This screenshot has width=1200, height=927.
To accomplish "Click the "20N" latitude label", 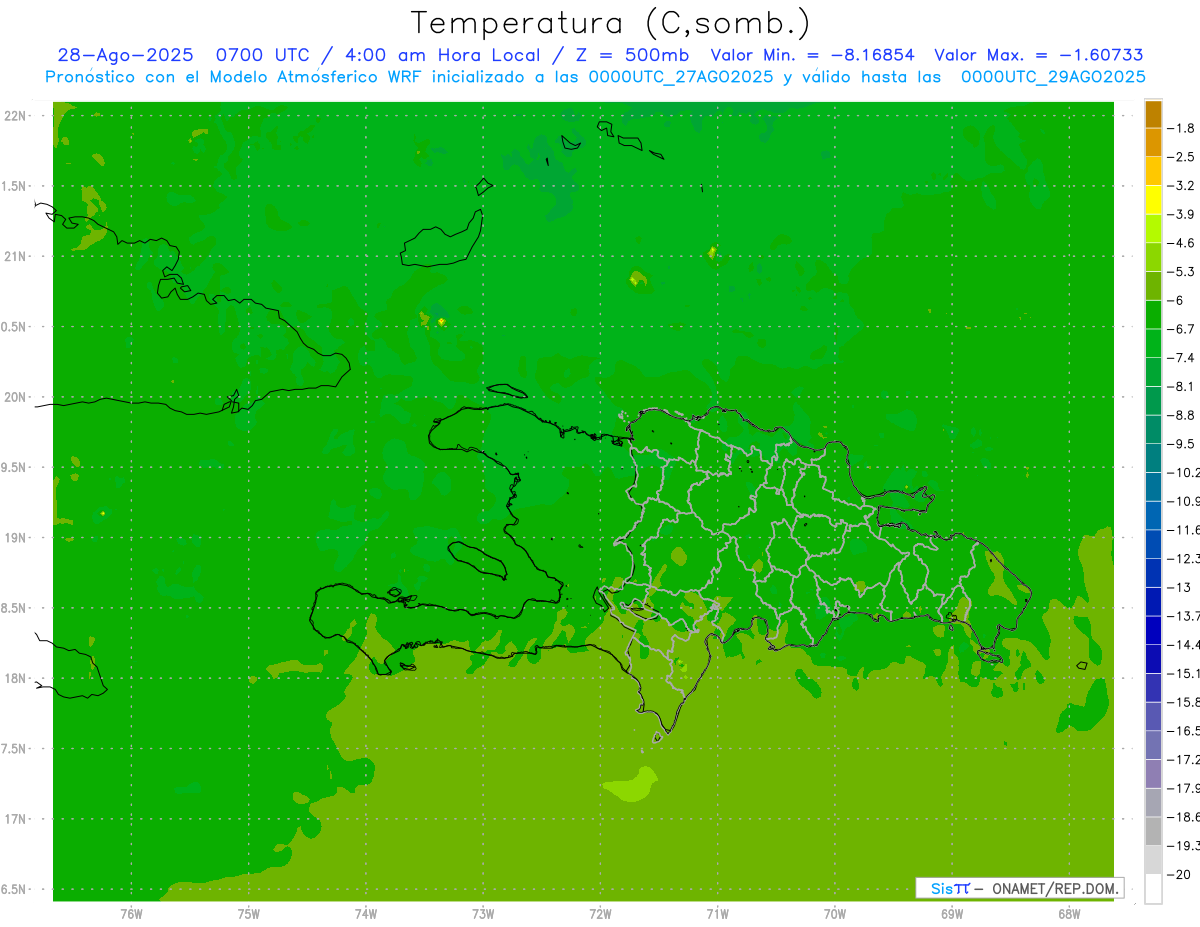I will [17, 397].
